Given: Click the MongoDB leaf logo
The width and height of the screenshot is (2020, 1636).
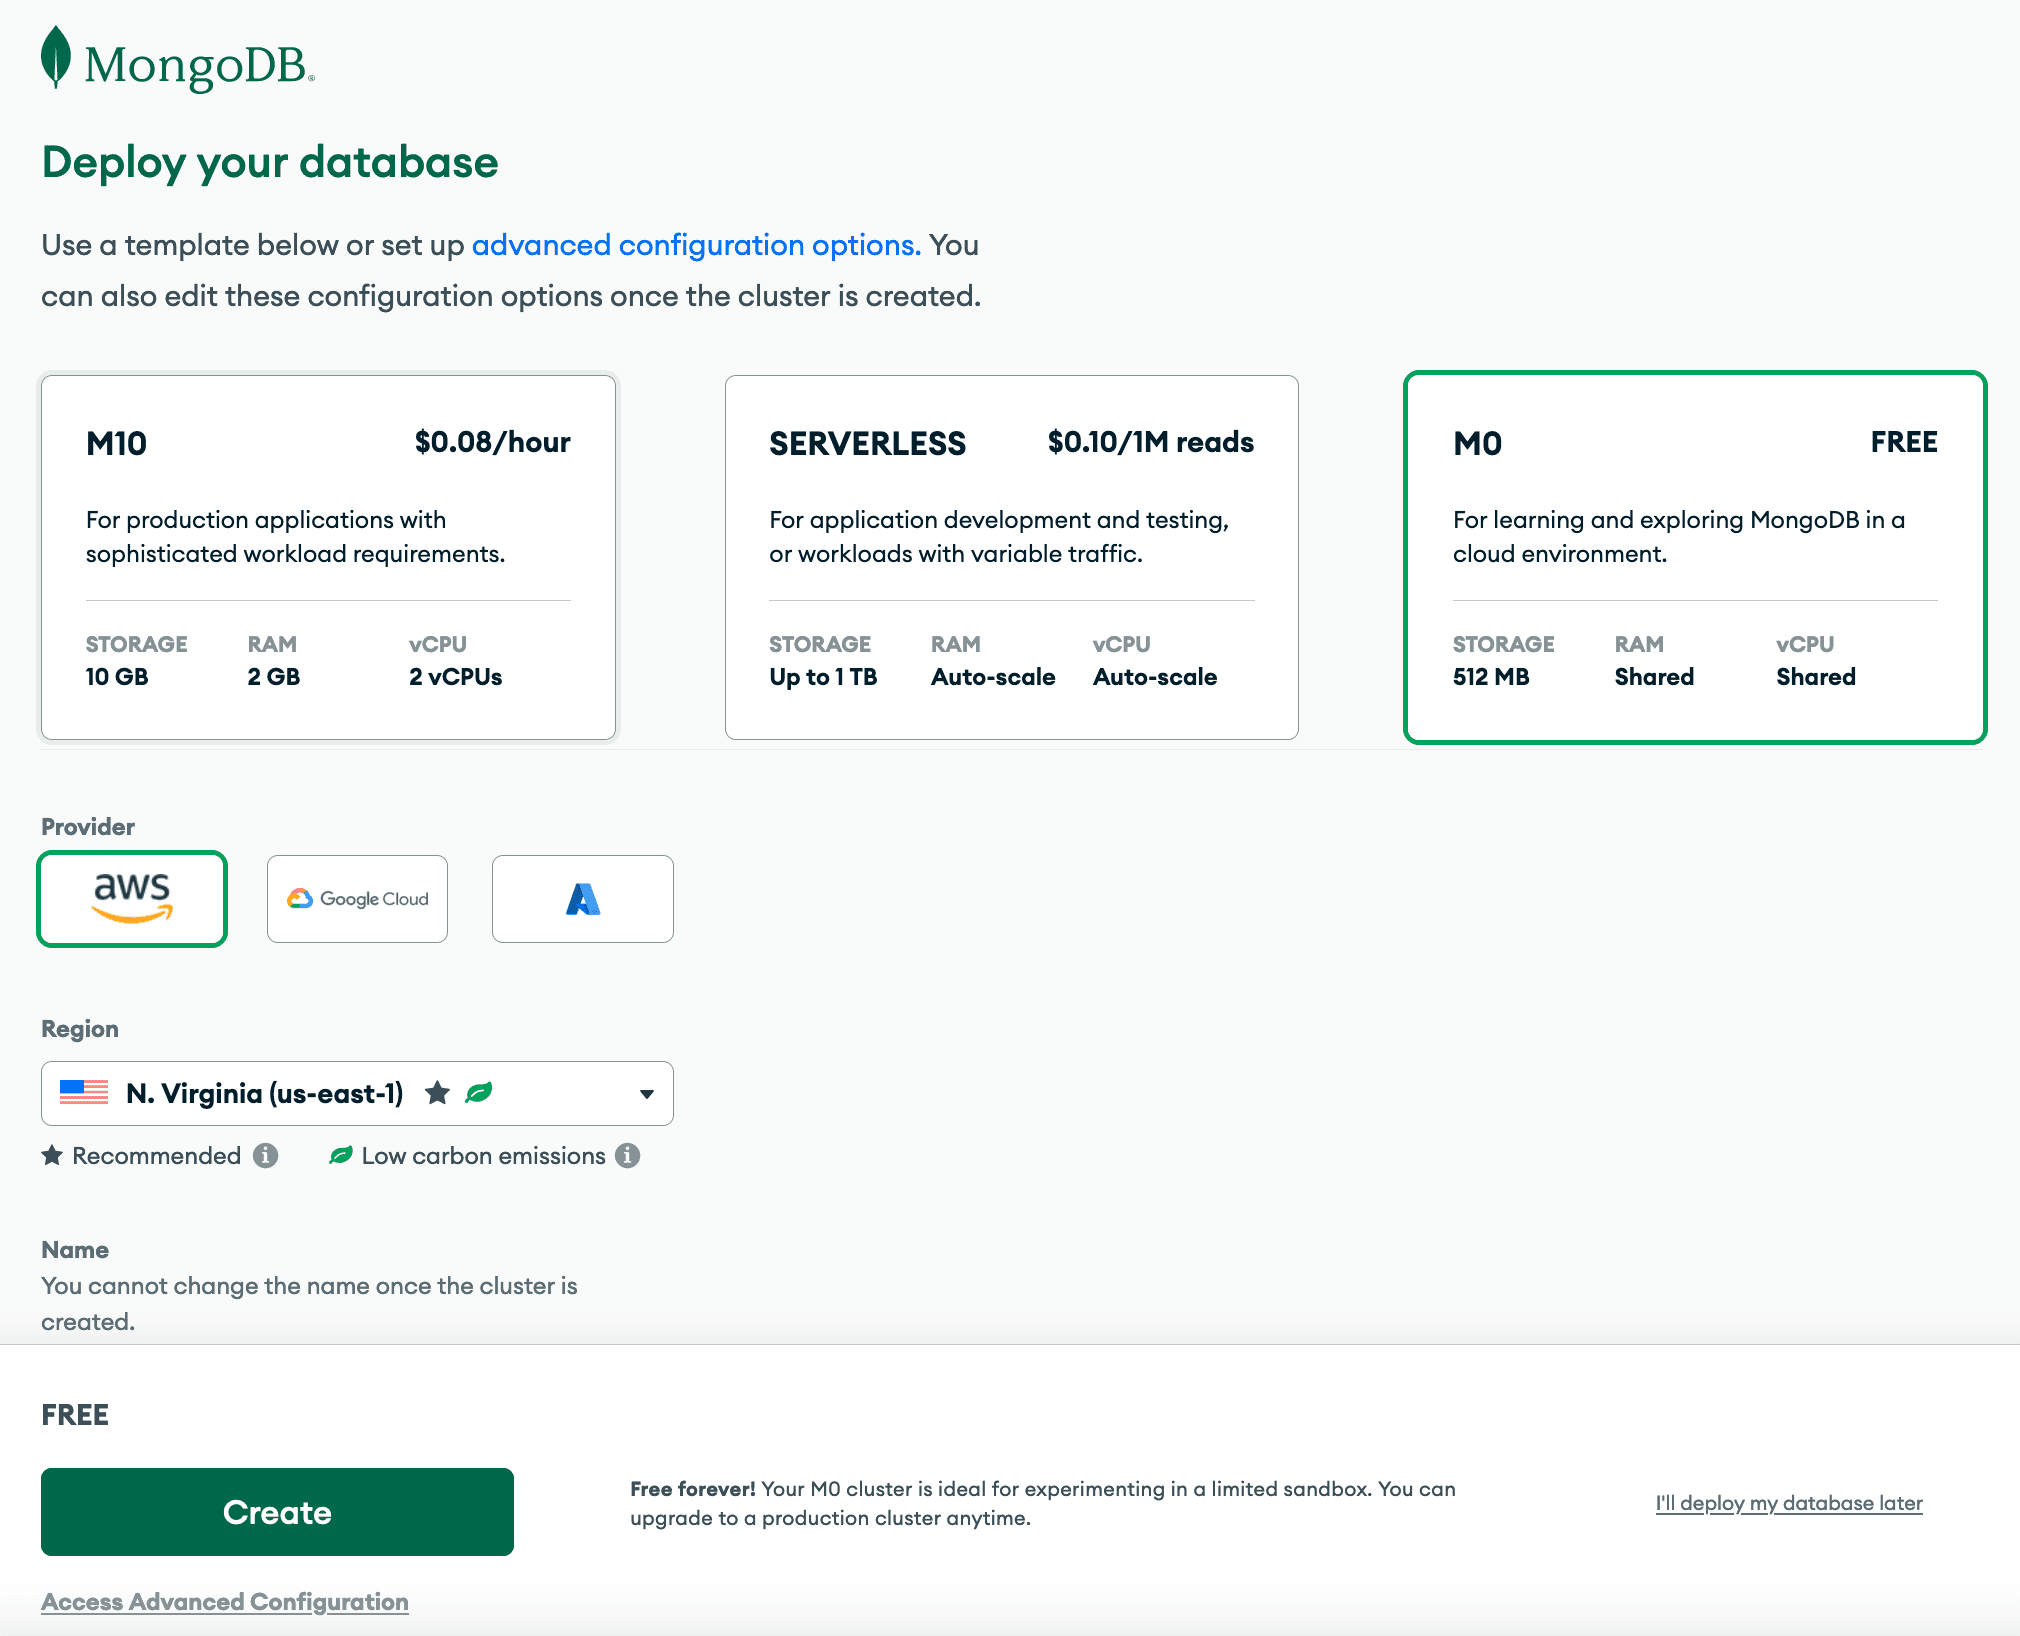Looking at the screenshot, I should point(56,58).
